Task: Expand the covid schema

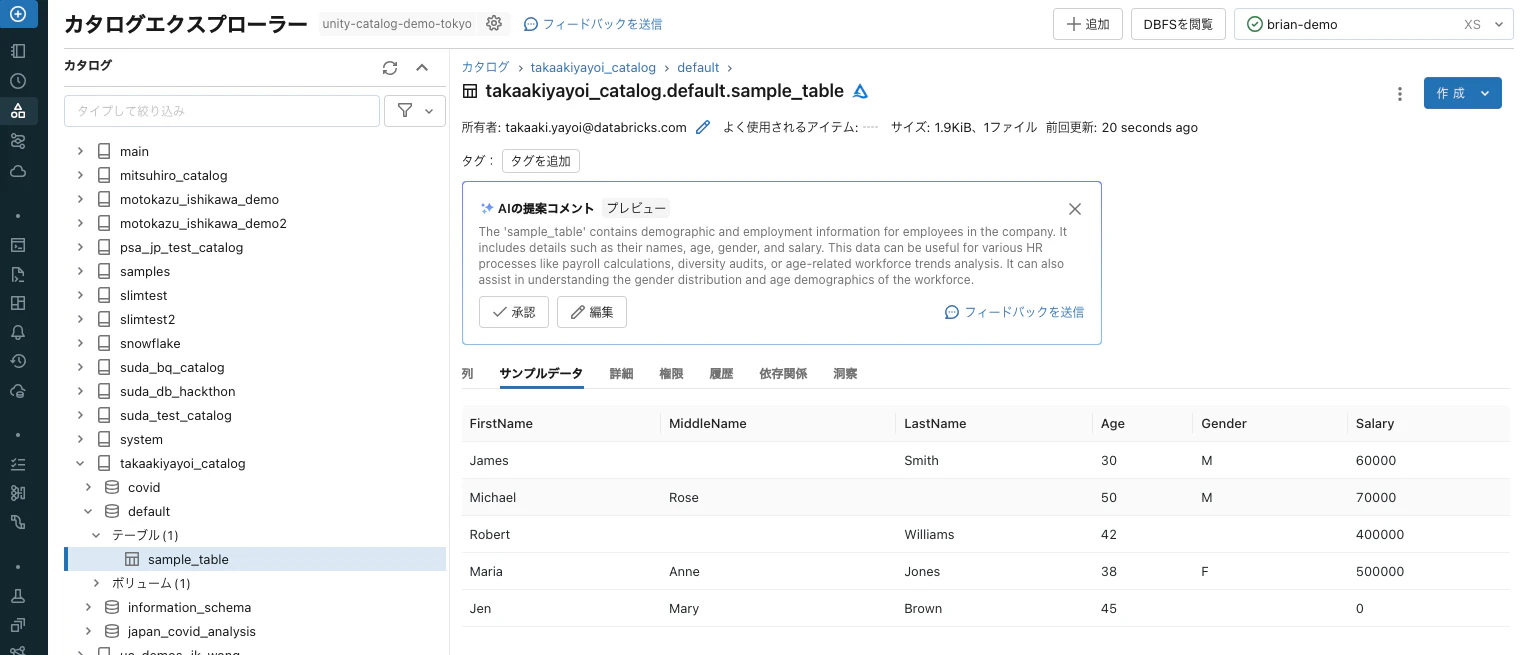Action: point(88,487)
